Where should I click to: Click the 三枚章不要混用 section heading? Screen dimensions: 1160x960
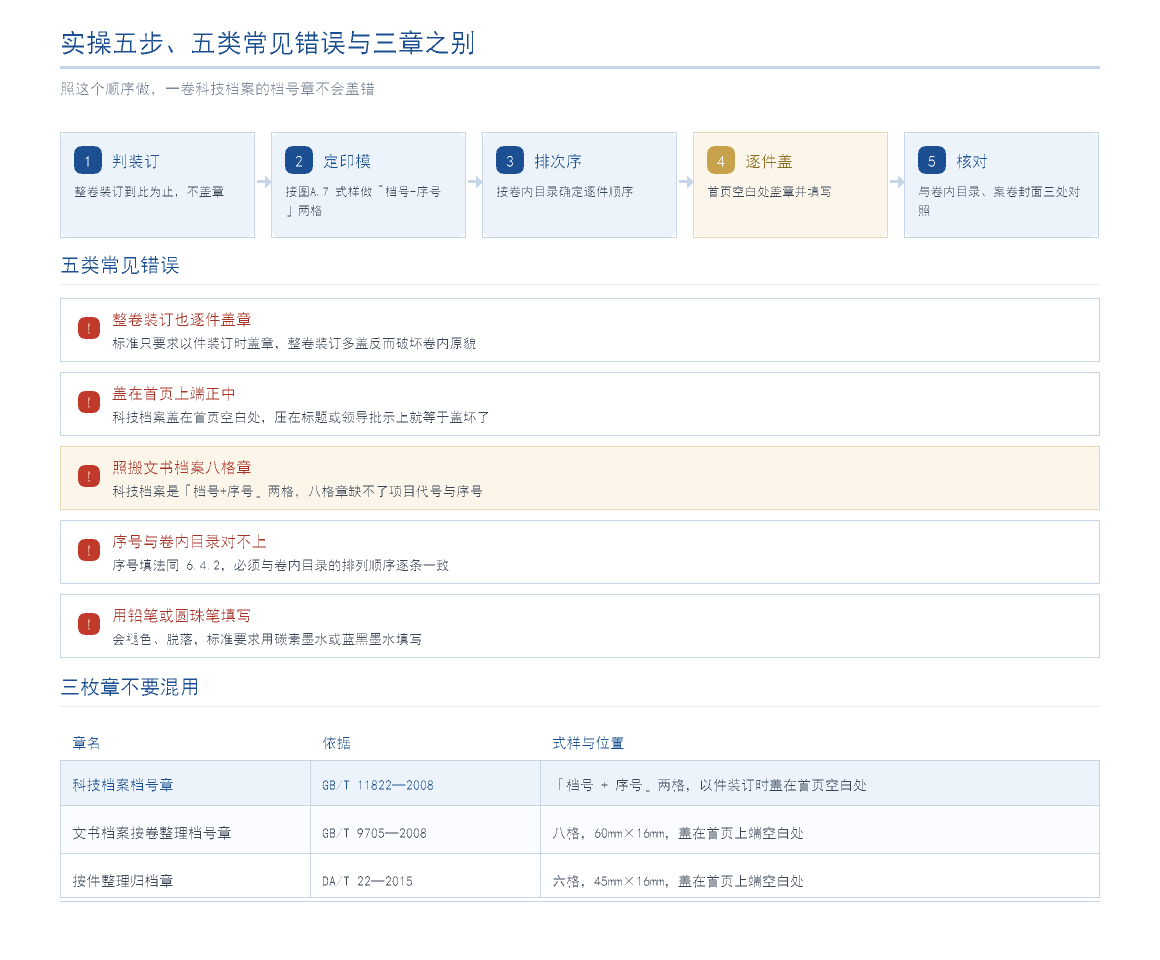pos(129,687)
